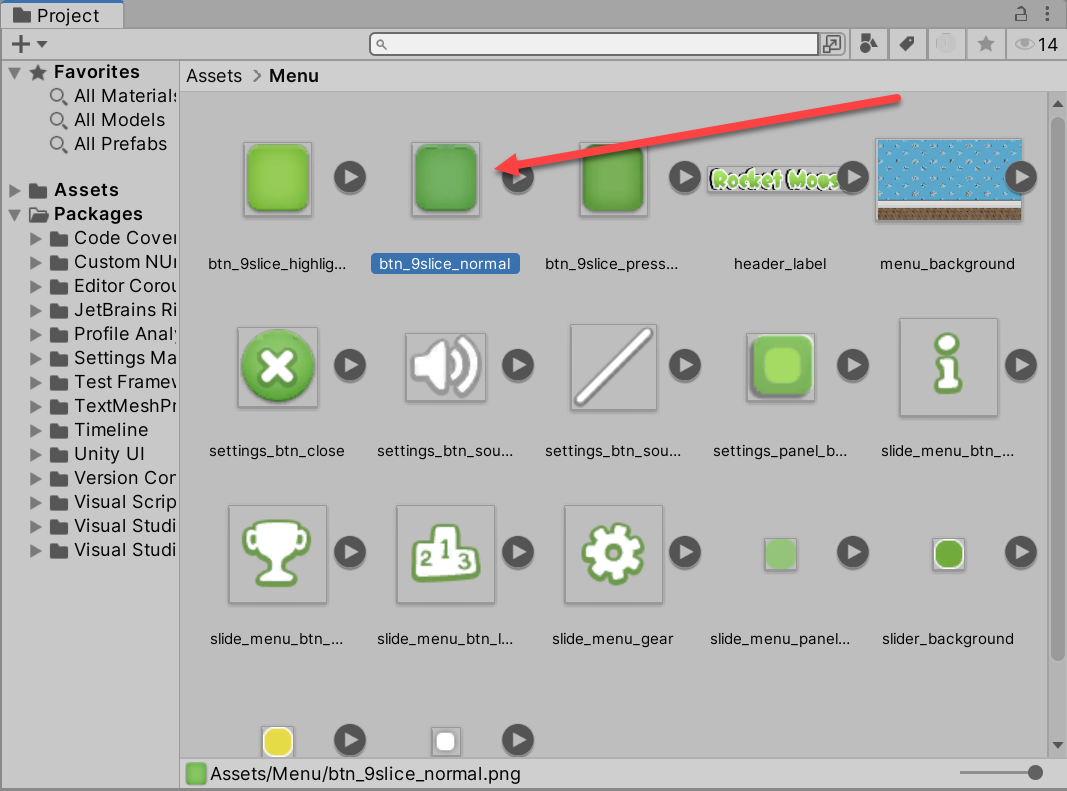Select the Project tab
The width and height of the screenshot is (1067, 791).
(x=62, y=15)
